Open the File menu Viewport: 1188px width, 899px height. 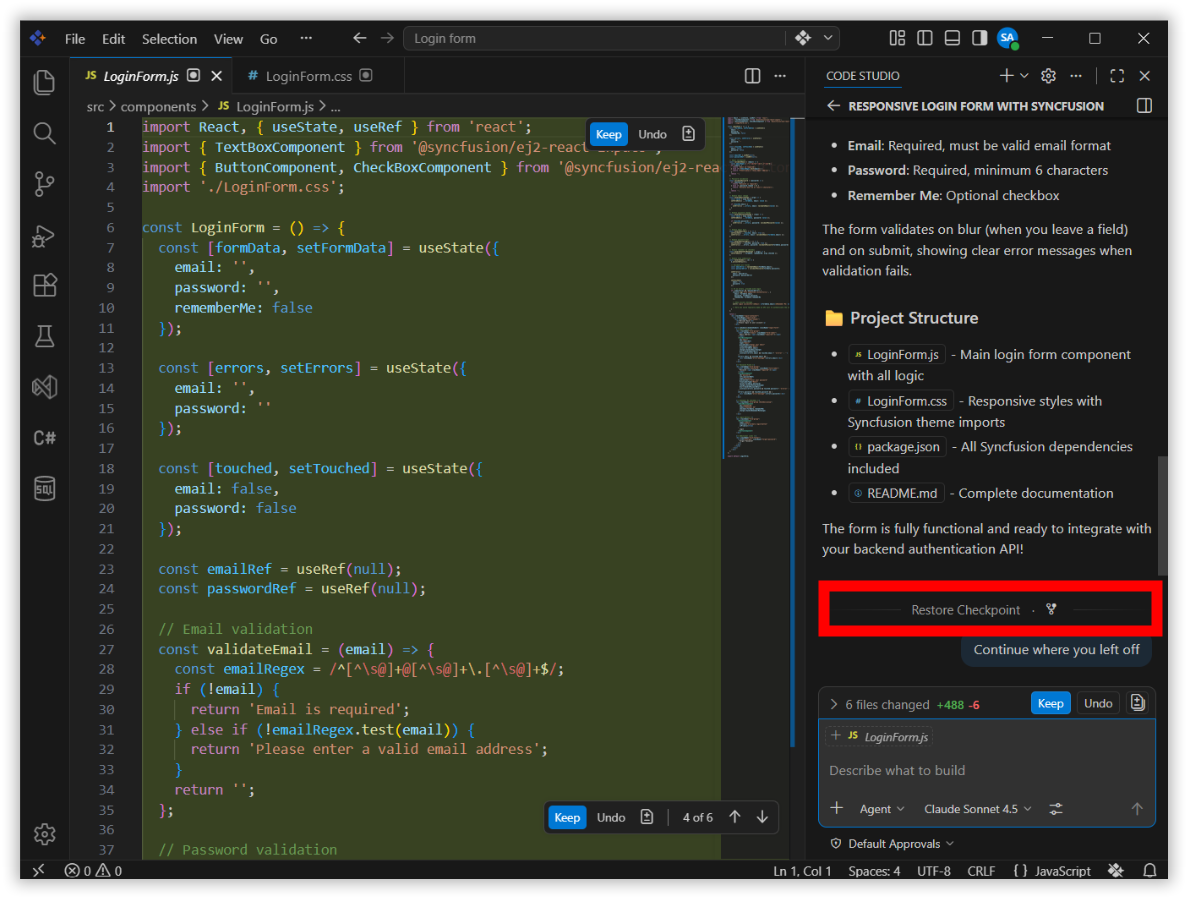pos(75,39)
